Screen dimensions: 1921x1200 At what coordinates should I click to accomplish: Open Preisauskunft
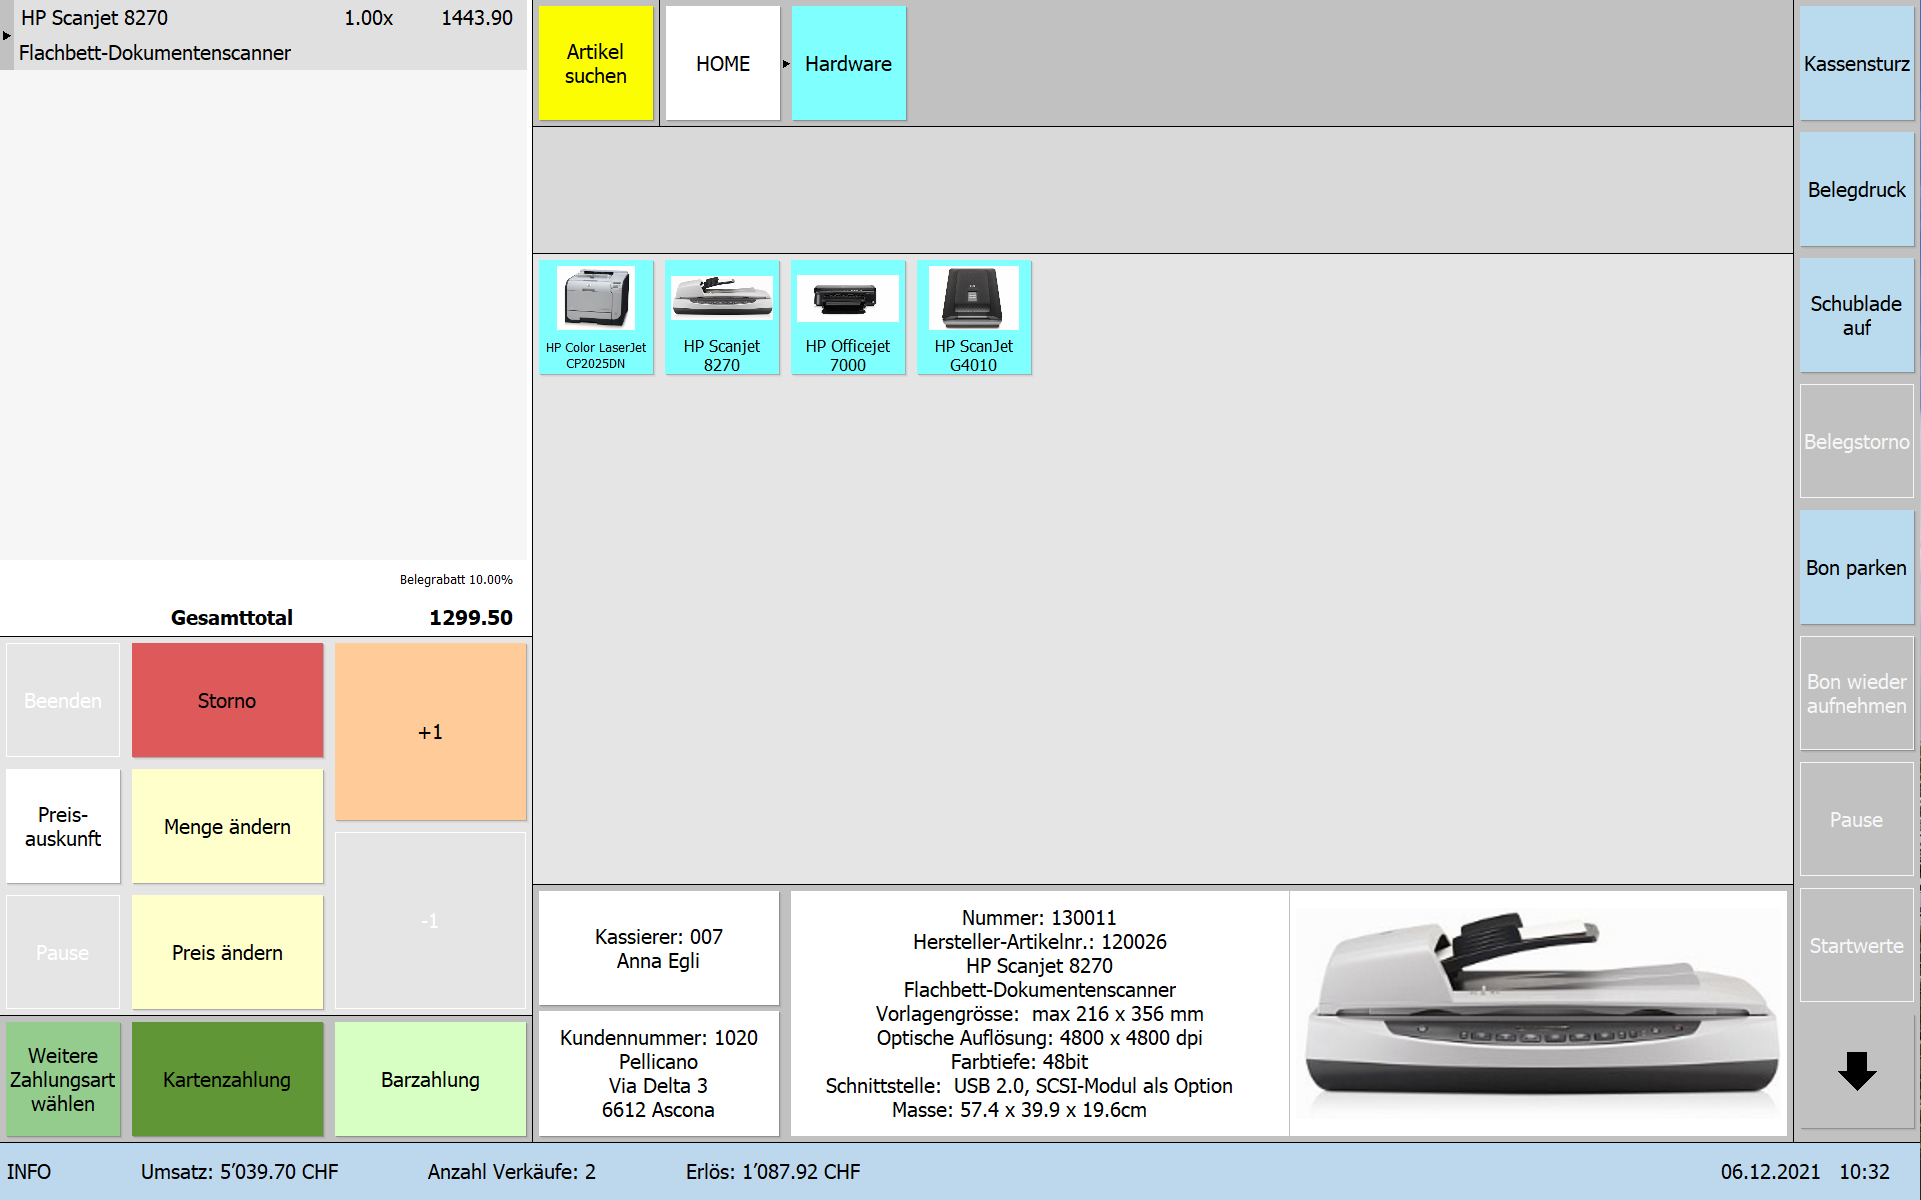coord(63,826)
